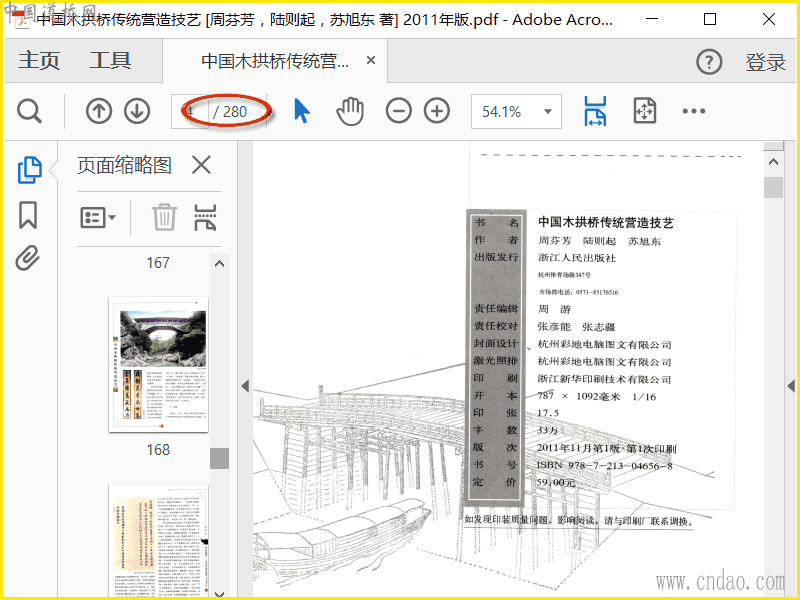The height and width of the screenshot is (600, 800).
Task: Click the page number input field
Action: (190, 111)
